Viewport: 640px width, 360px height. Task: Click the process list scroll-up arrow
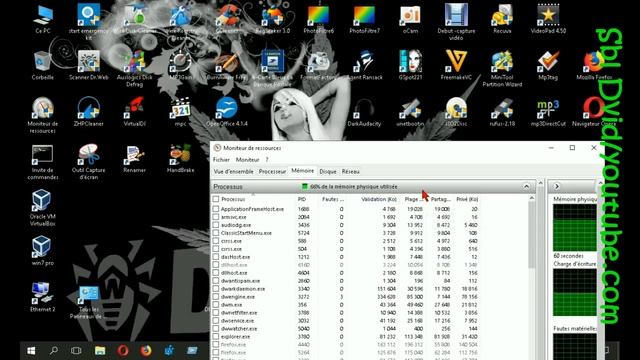pos(531,198)
